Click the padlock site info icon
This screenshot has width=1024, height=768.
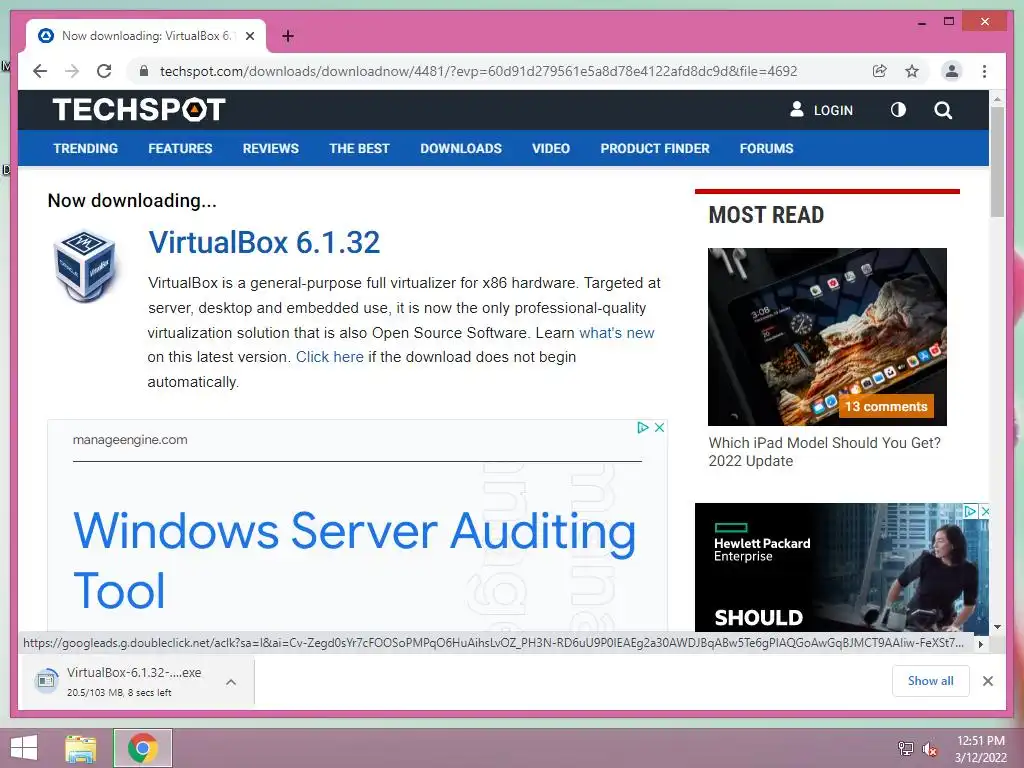tap(144, 71)
